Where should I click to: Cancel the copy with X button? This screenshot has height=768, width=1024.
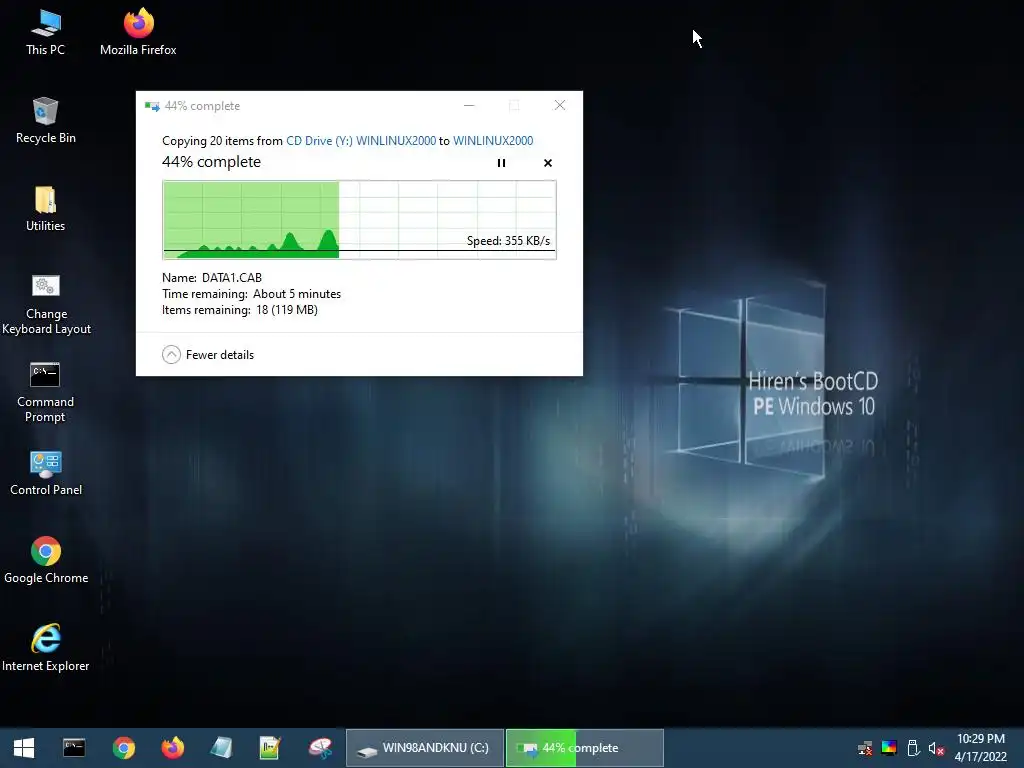tap(548, 163)
